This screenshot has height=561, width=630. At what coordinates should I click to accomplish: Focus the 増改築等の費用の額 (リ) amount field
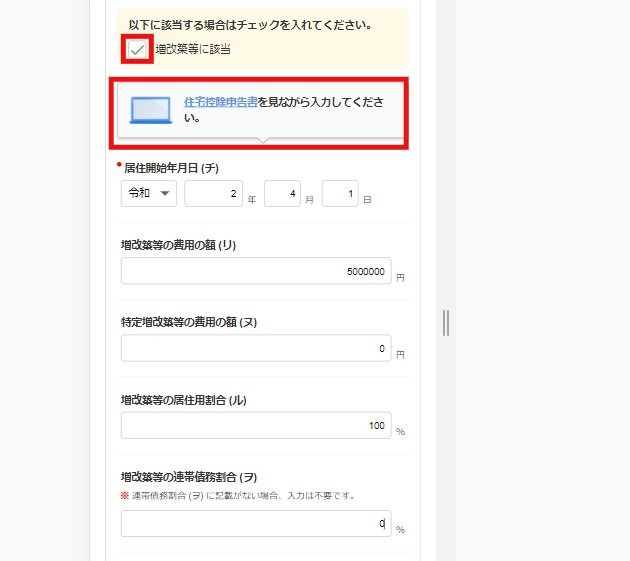coord(256,271)
